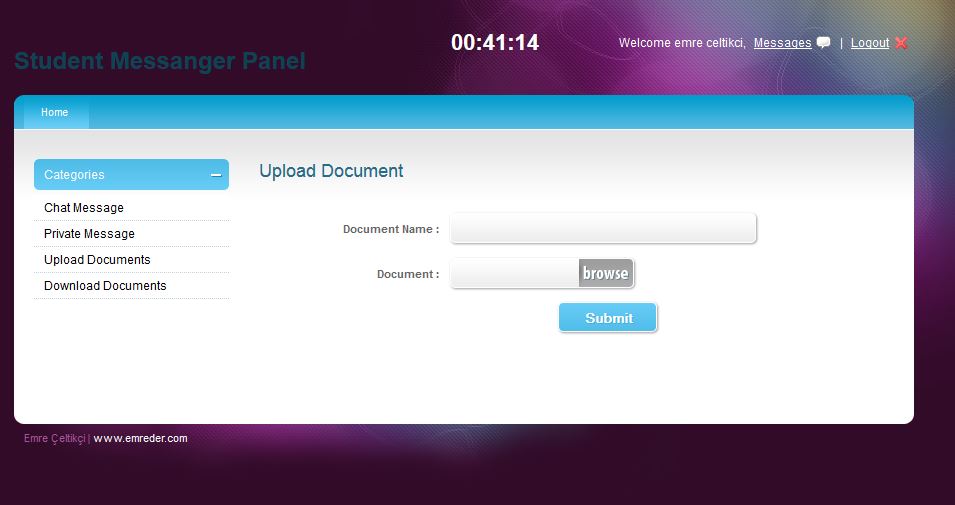955x505 pixels.
Task: Focus the Document Name text field
Action: coord(603,229)
